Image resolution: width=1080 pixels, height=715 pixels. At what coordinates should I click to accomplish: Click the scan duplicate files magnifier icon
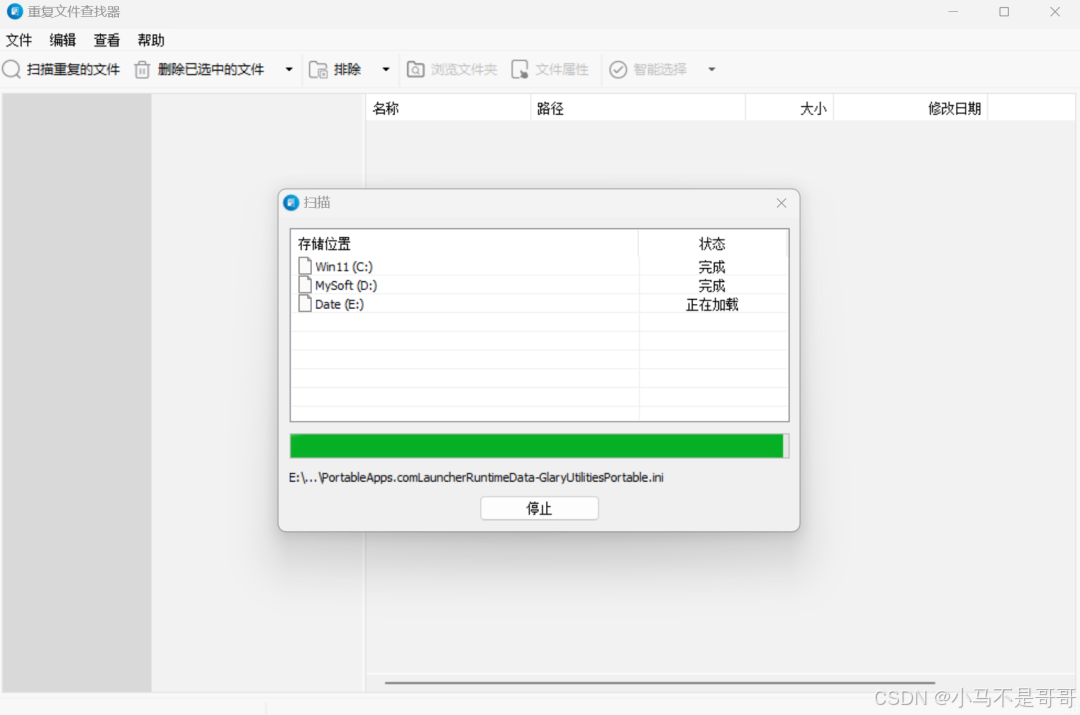[12, 69]
